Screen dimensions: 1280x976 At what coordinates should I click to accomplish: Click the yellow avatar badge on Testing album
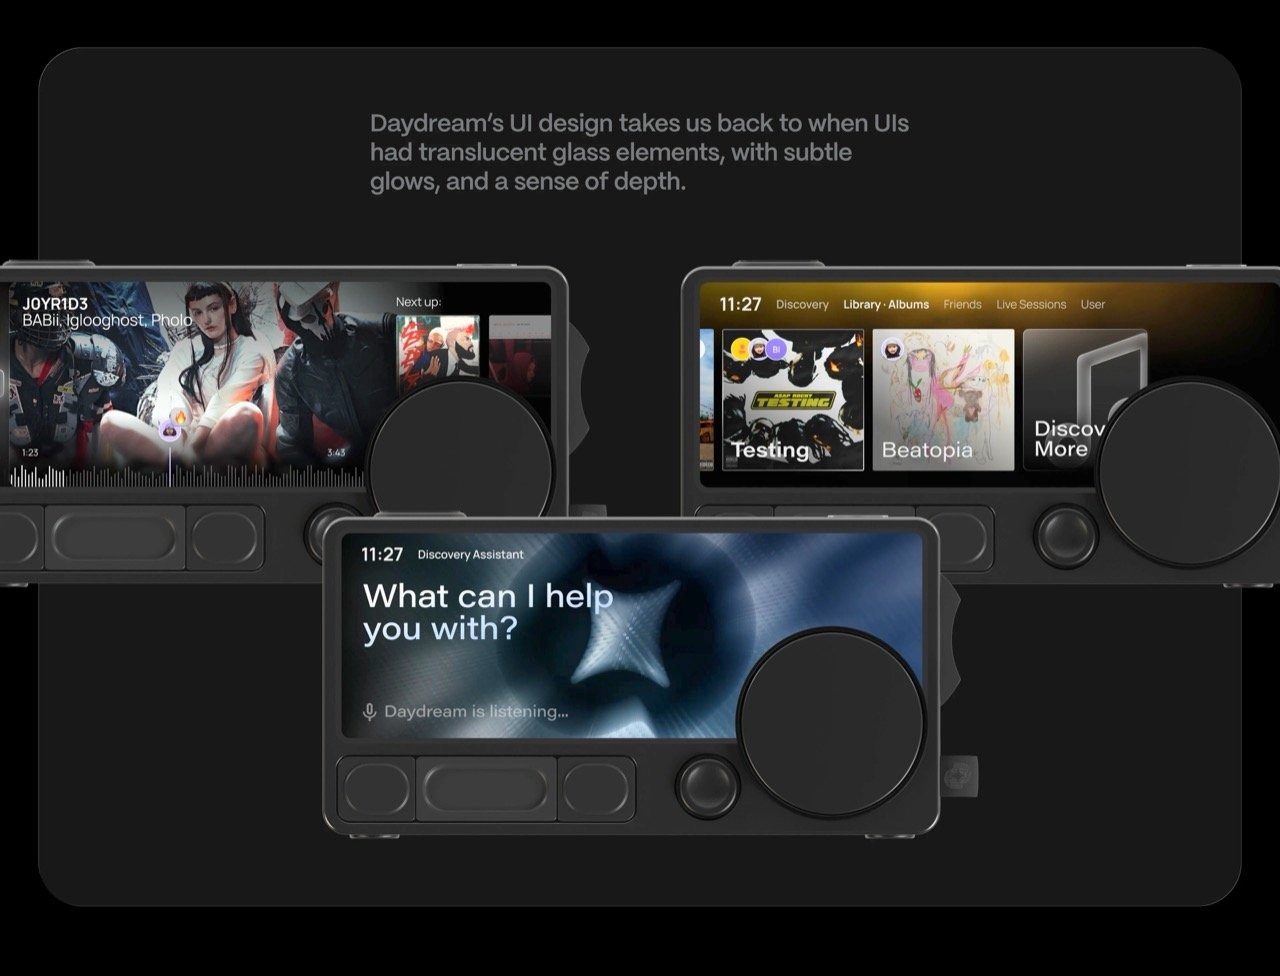[741, 349]
